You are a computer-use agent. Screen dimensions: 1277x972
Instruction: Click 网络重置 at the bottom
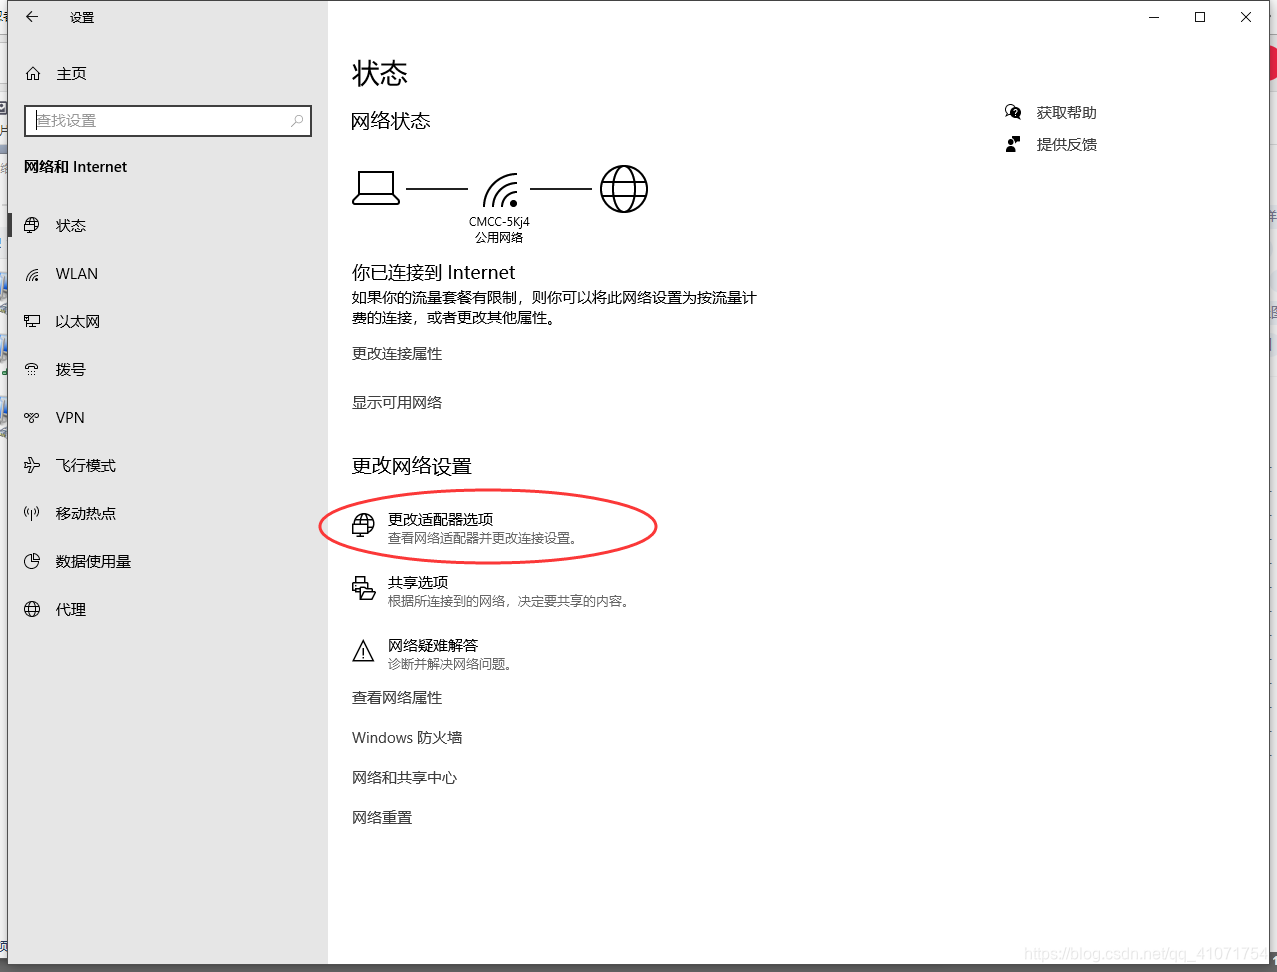click(382, 817)
